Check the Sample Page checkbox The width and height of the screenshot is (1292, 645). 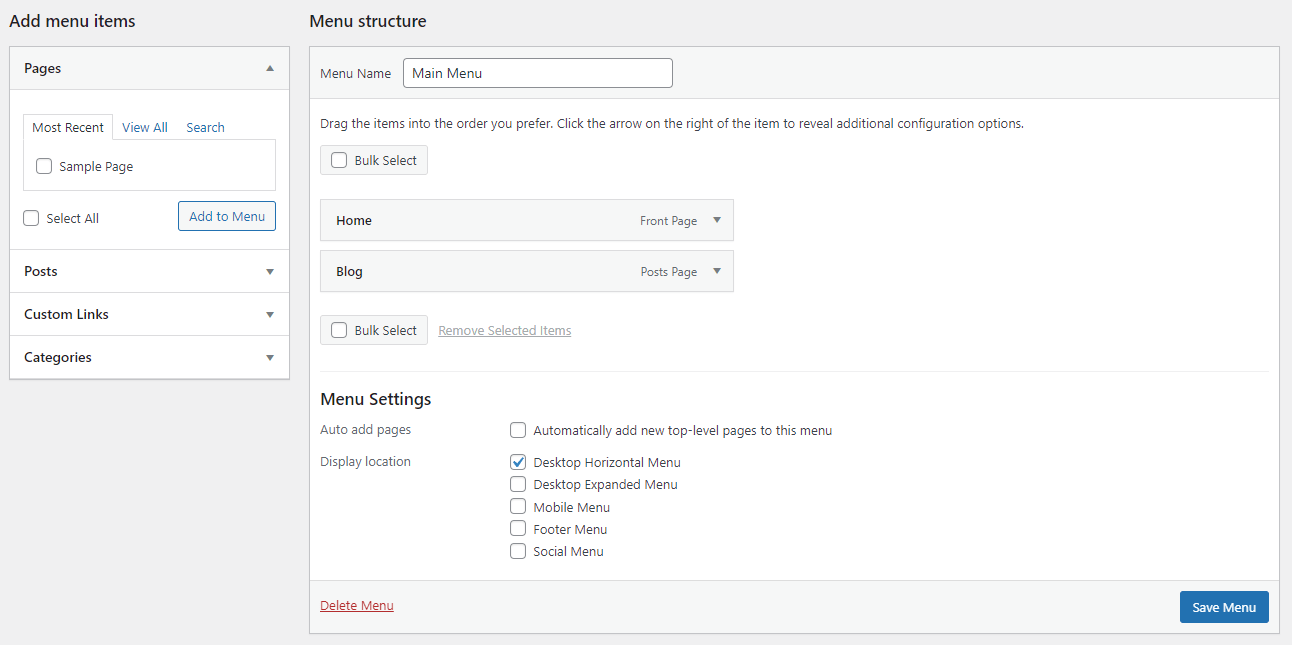[44, 167]
